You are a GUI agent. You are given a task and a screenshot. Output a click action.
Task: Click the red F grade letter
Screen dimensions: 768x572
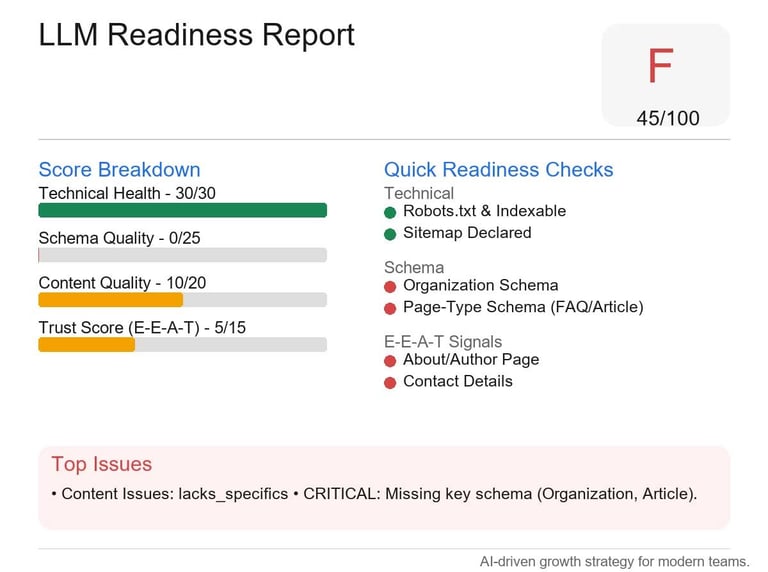[661, 66]
